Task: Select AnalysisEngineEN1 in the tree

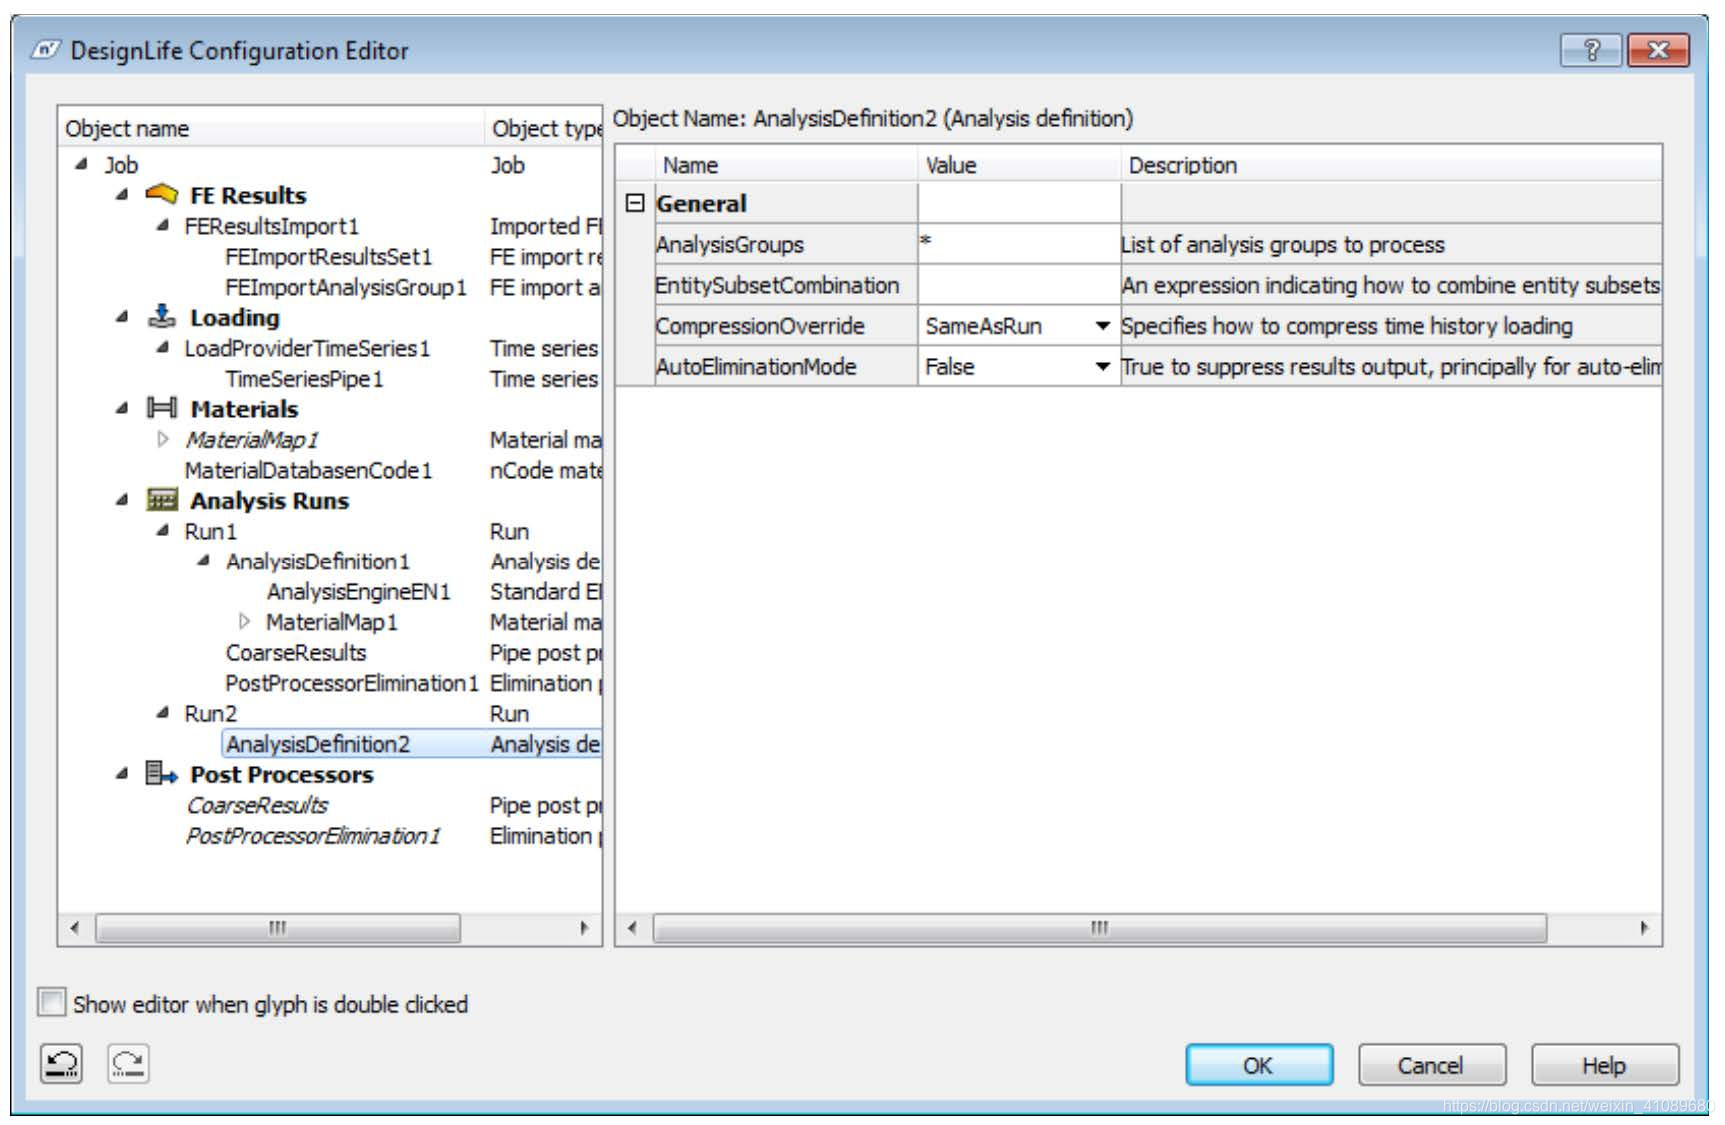Action: point(359,592)
